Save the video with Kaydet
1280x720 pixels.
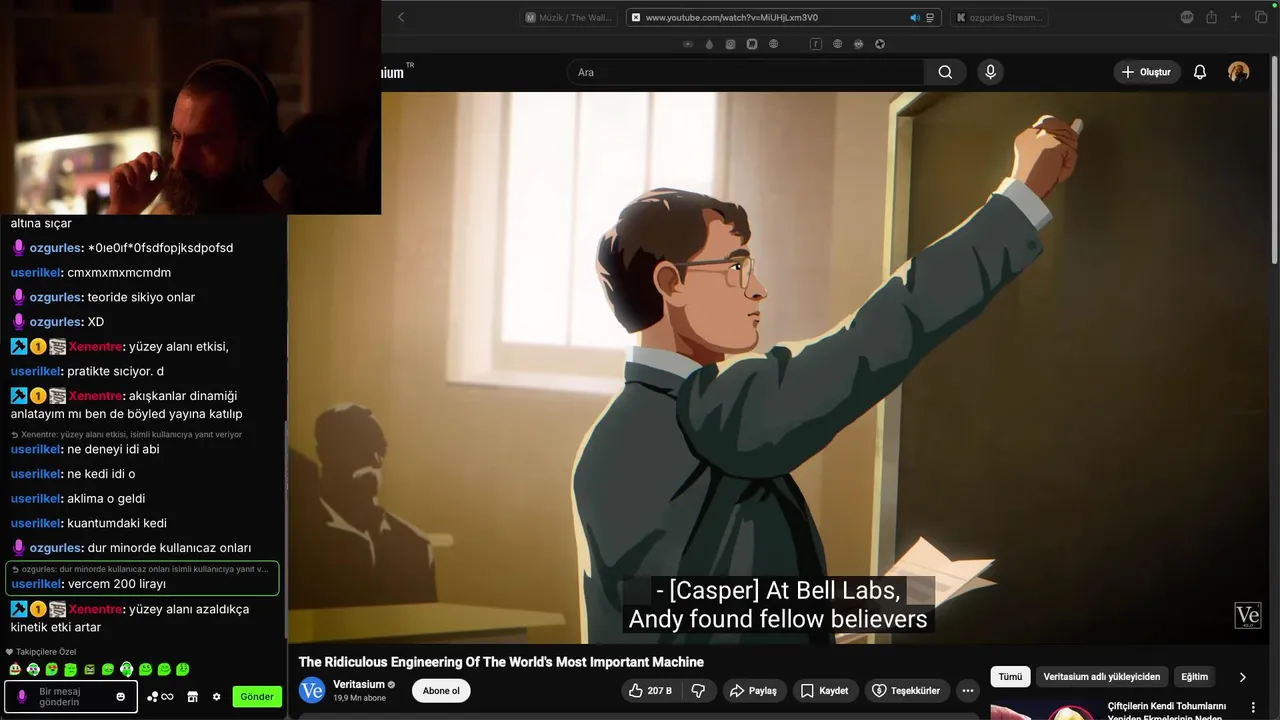click(825, 691)
